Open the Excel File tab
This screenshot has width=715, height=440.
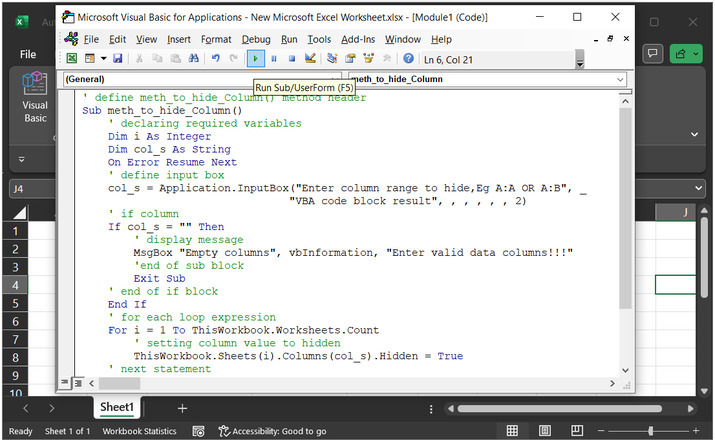[x=28, y=54]
